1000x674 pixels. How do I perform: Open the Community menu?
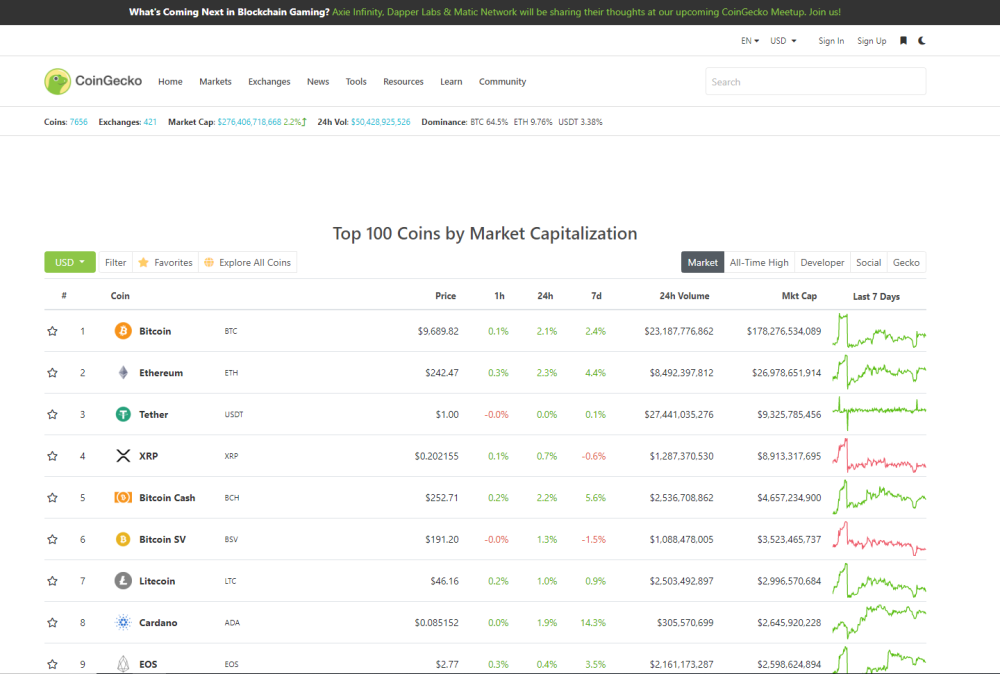coord(503,82)
